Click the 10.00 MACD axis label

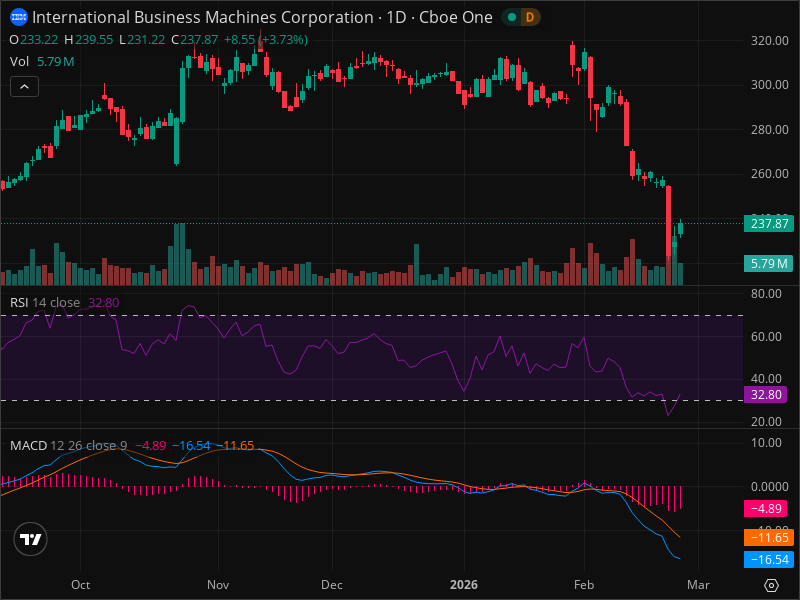click(x=766, y=442)
